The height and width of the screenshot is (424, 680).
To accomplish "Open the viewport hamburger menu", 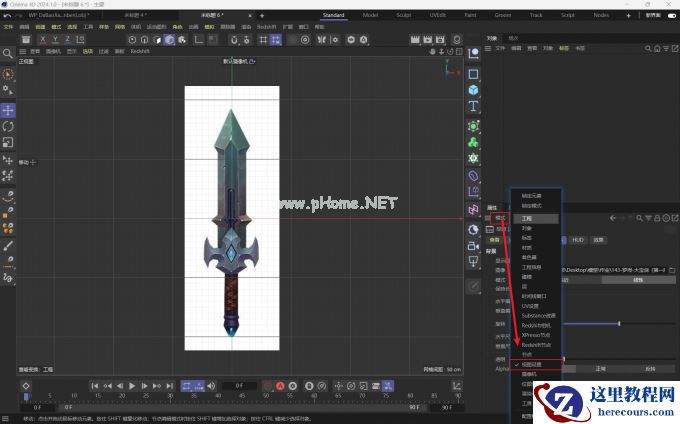I will point(23,51).
